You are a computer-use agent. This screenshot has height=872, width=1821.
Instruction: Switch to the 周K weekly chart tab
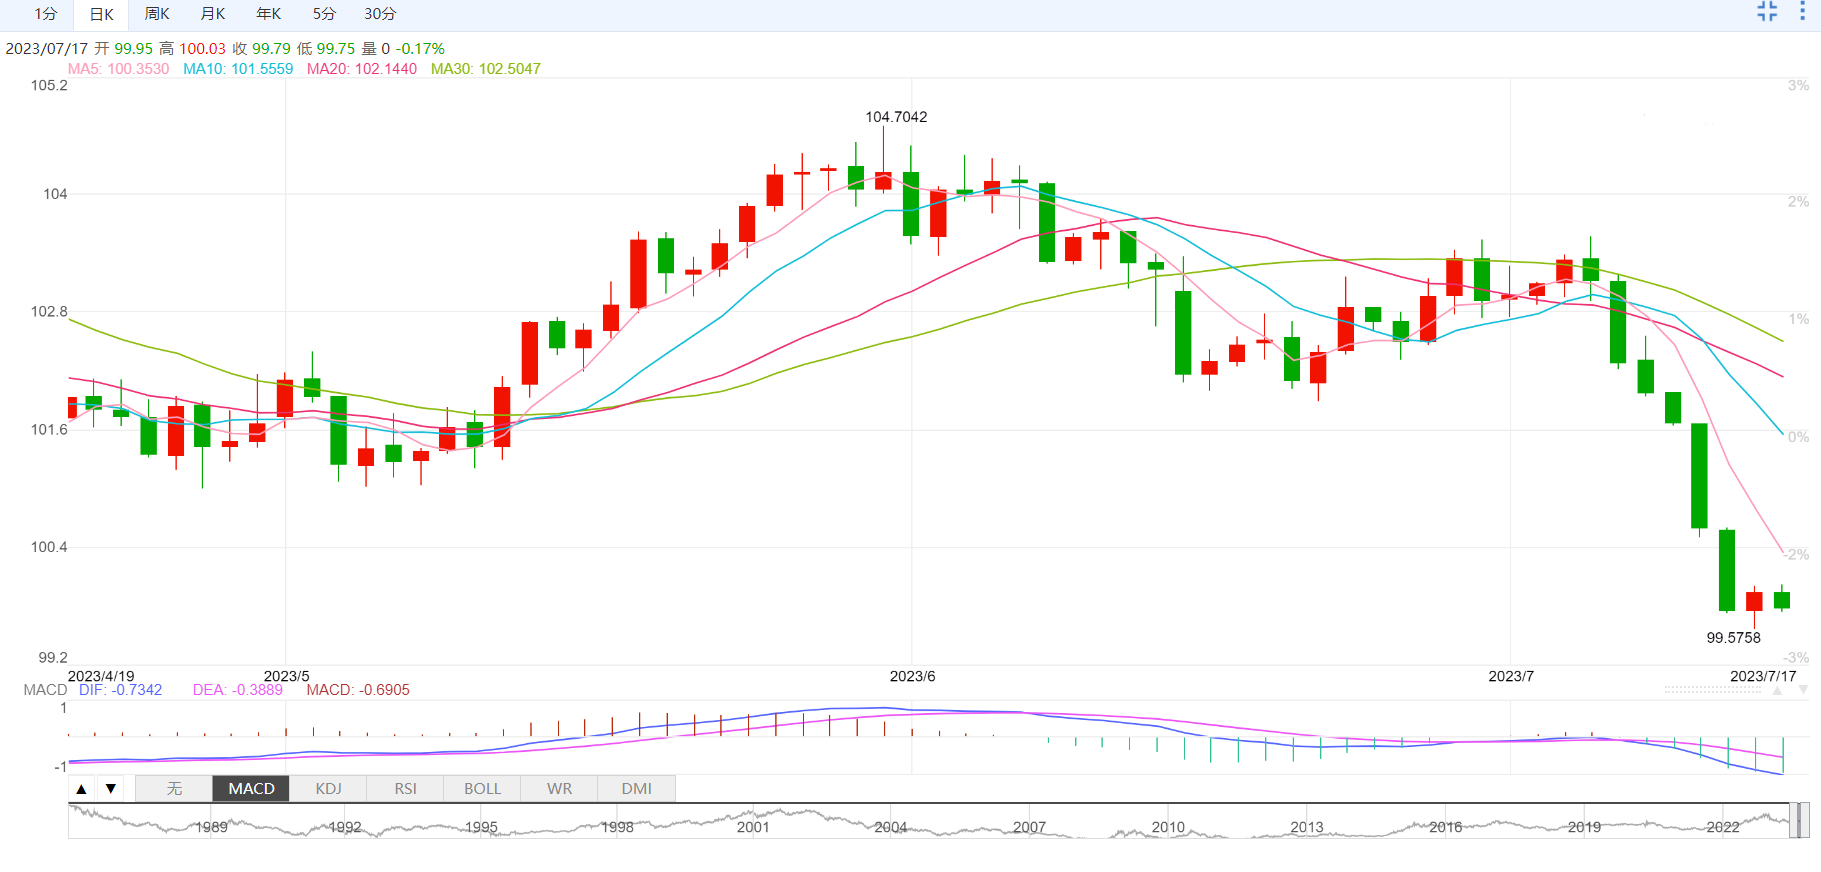click(157, 14)
